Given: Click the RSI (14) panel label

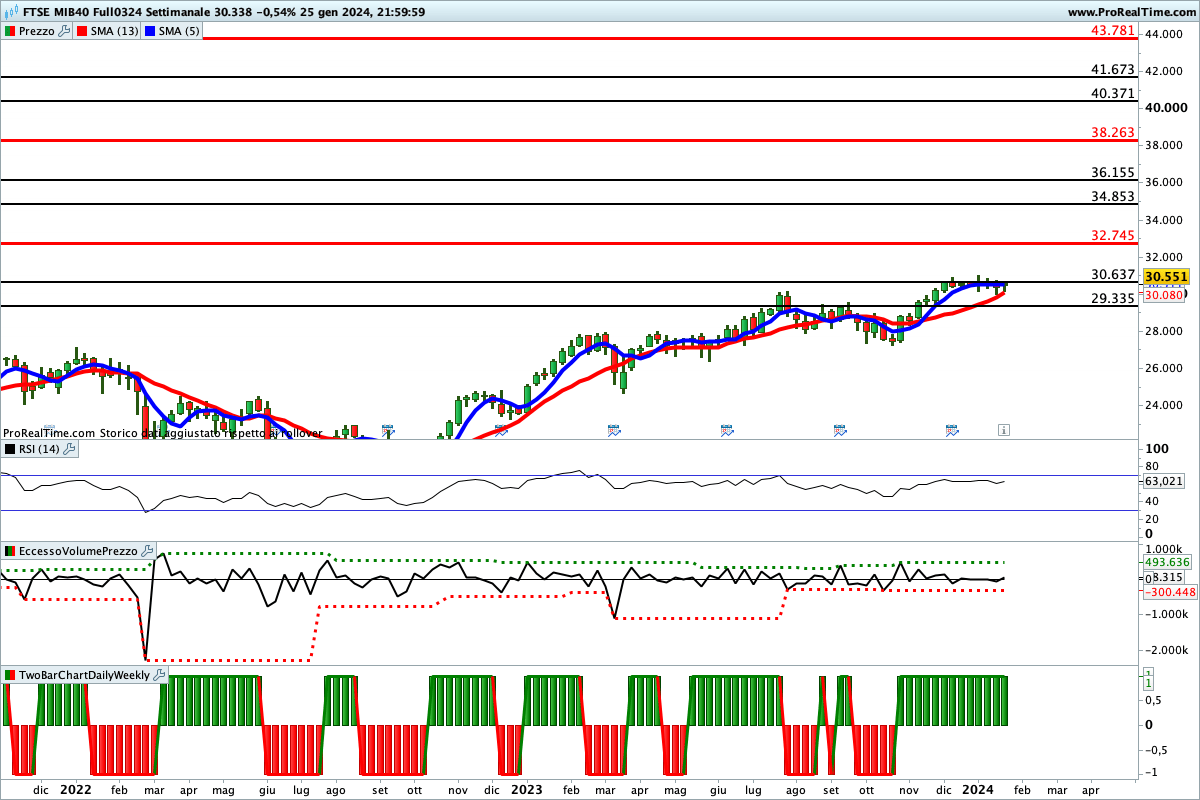Looking at the screenshot, I should coord(38,449).
